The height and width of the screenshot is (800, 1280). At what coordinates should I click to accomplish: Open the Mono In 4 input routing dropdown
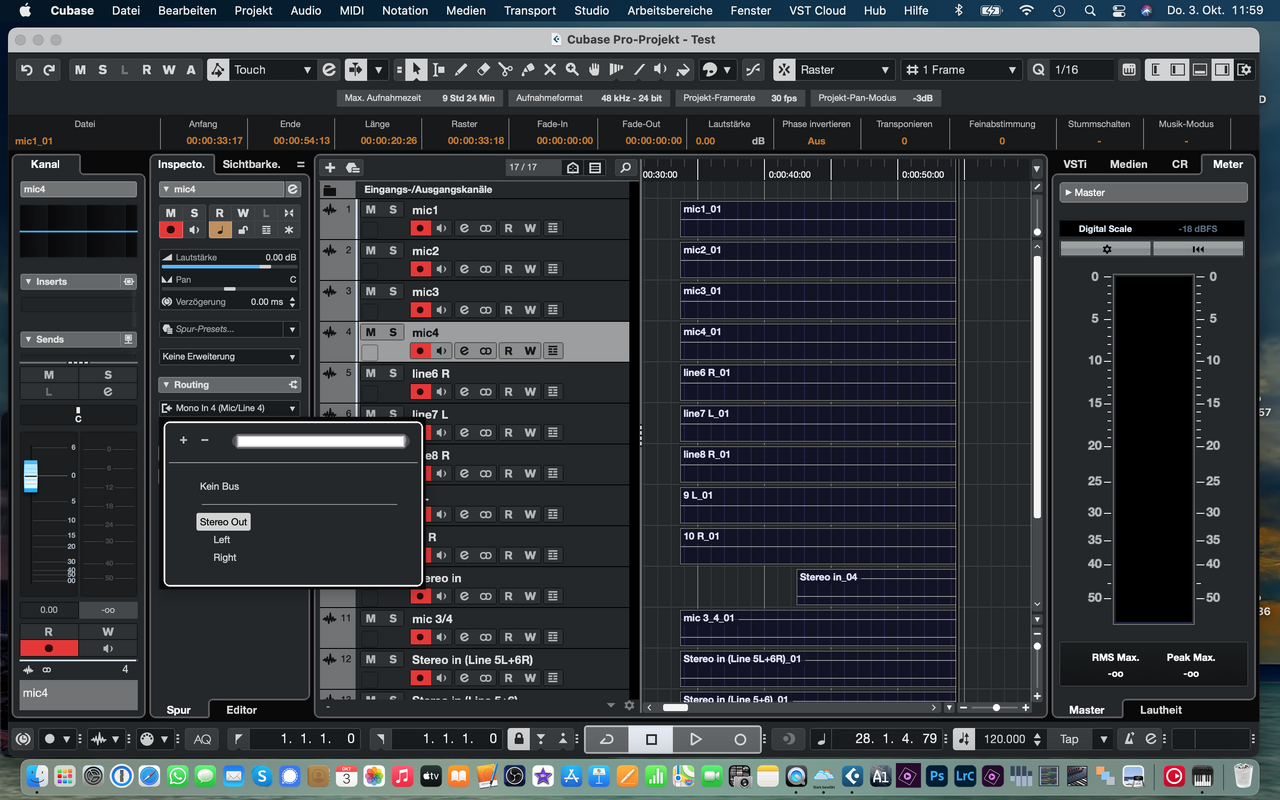(x=229, y=408)
